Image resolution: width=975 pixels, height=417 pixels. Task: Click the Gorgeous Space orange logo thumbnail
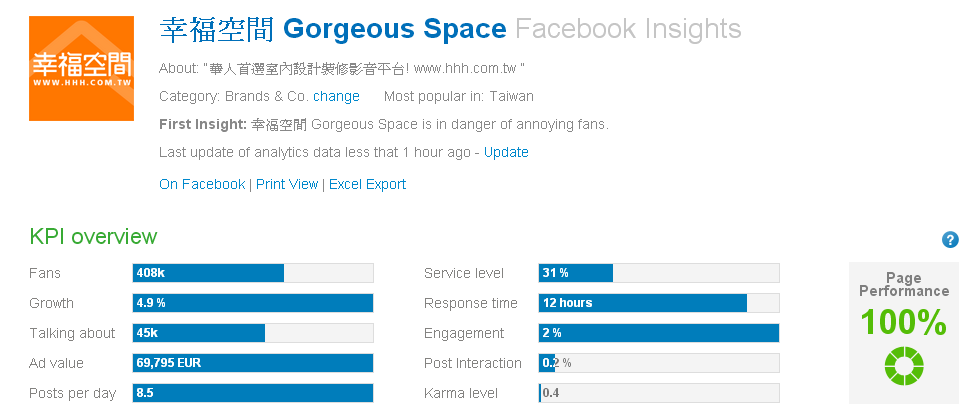point(82,68)
